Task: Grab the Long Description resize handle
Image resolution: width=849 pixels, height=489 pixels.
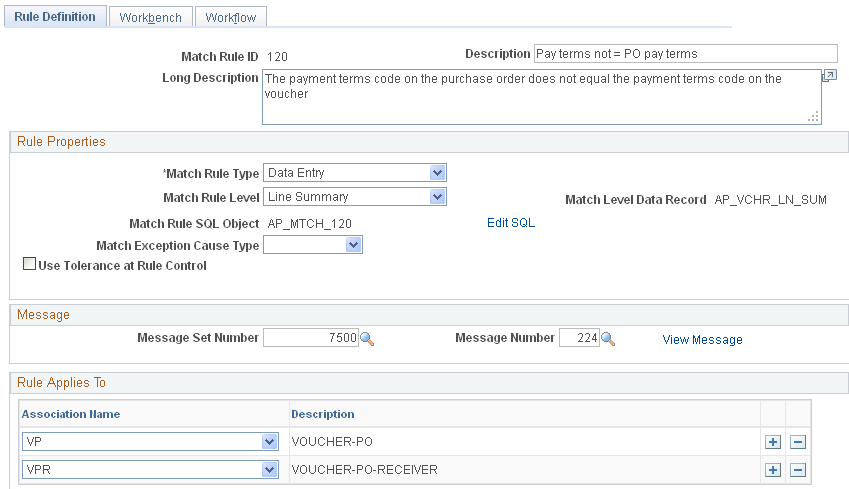Action: (813, 116)
